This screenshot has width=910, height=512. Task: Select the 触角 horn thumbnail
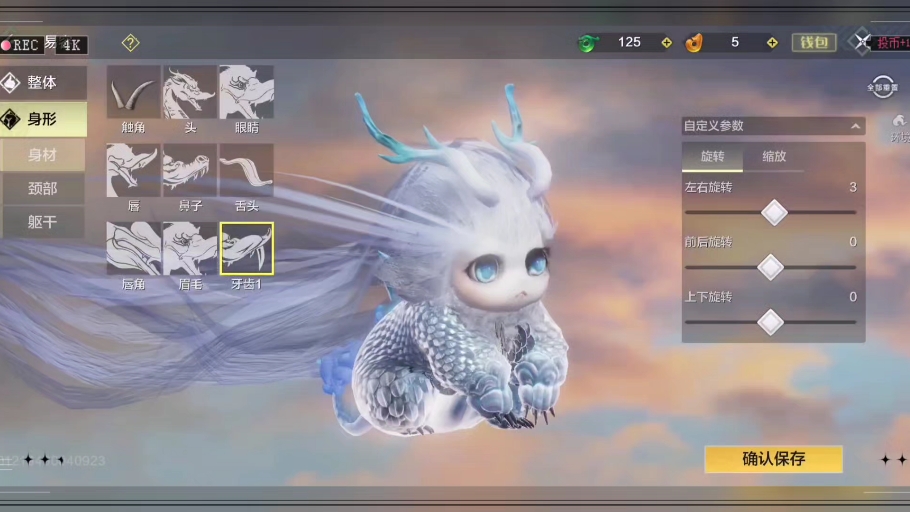133,92
